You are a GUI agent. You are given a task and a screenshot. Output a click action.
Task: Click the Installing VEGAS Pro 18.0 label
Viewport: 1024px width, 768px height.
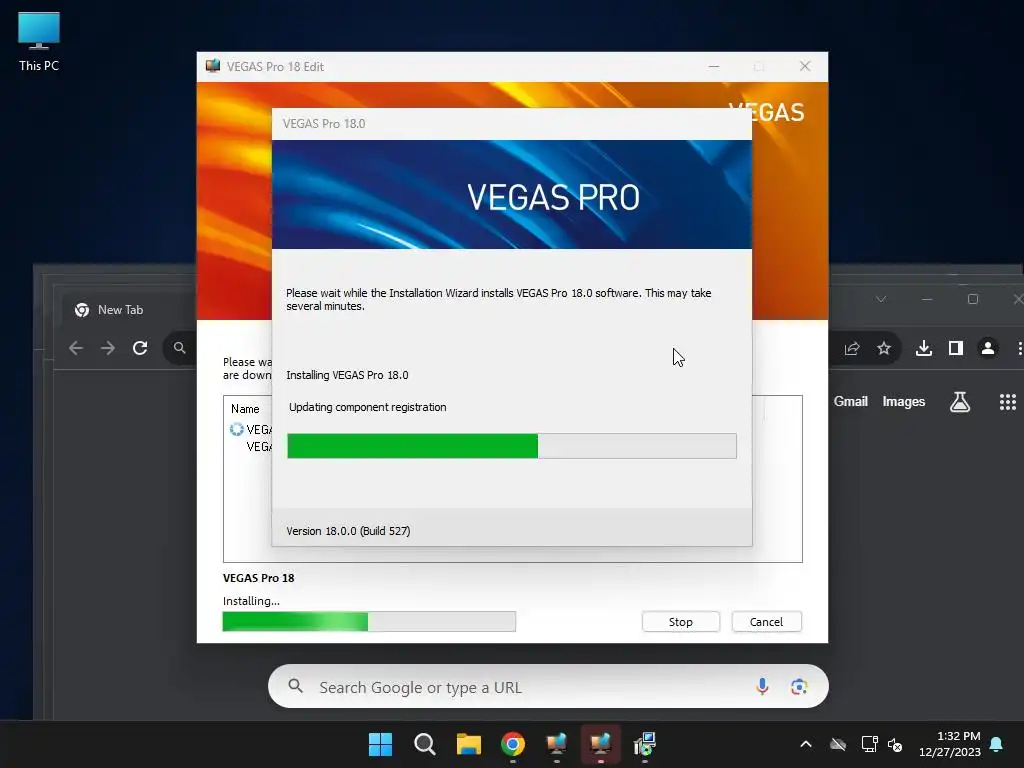tap(347, 375)
